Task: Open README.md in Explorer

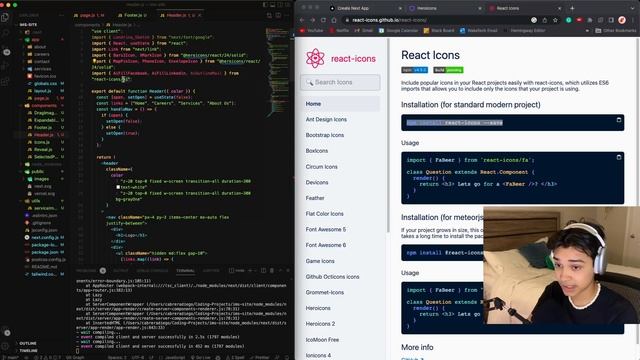Action: click(44, 267)
